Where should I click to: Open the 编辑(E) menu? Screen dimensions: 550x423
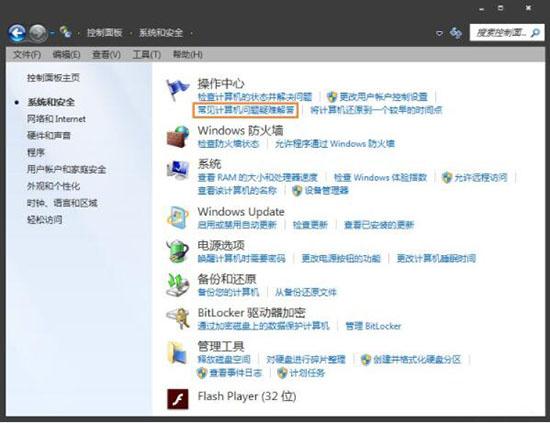66,55
